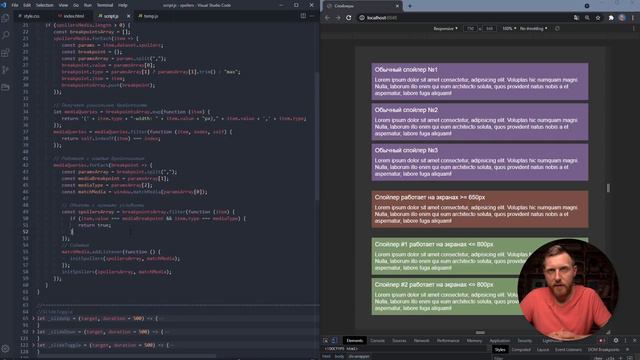Open Run menu in VS Code
640x360 pixels.
coord(88,5)
